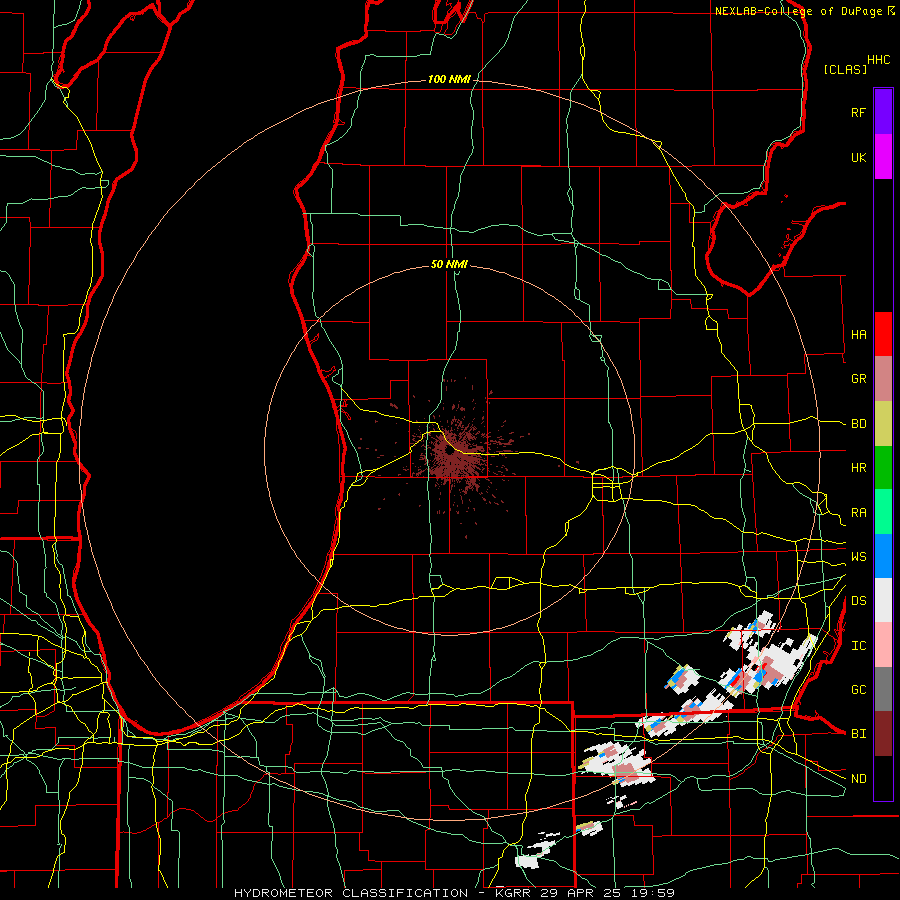Select the blue WS legend swatch
Screen dimensions: 900x900
tap(883, 556)
